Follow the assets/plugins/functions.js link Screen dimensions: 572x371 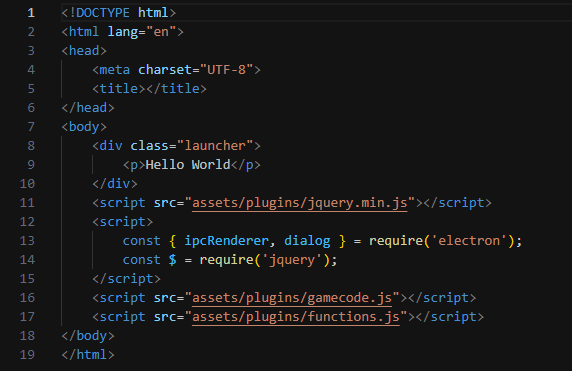296,317
